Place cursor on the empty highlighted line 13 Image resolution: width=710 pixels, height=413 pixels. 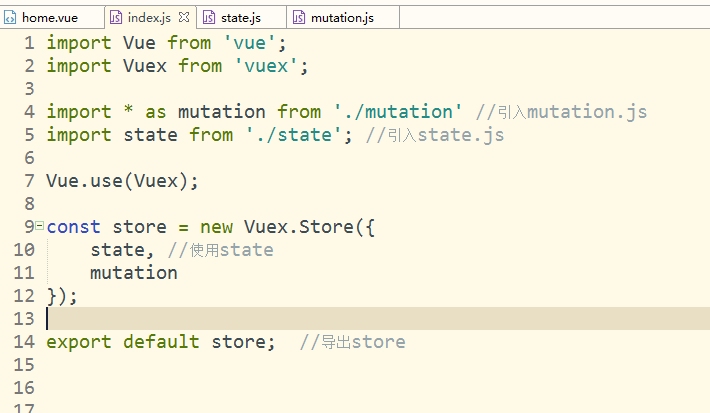(300, 319)
